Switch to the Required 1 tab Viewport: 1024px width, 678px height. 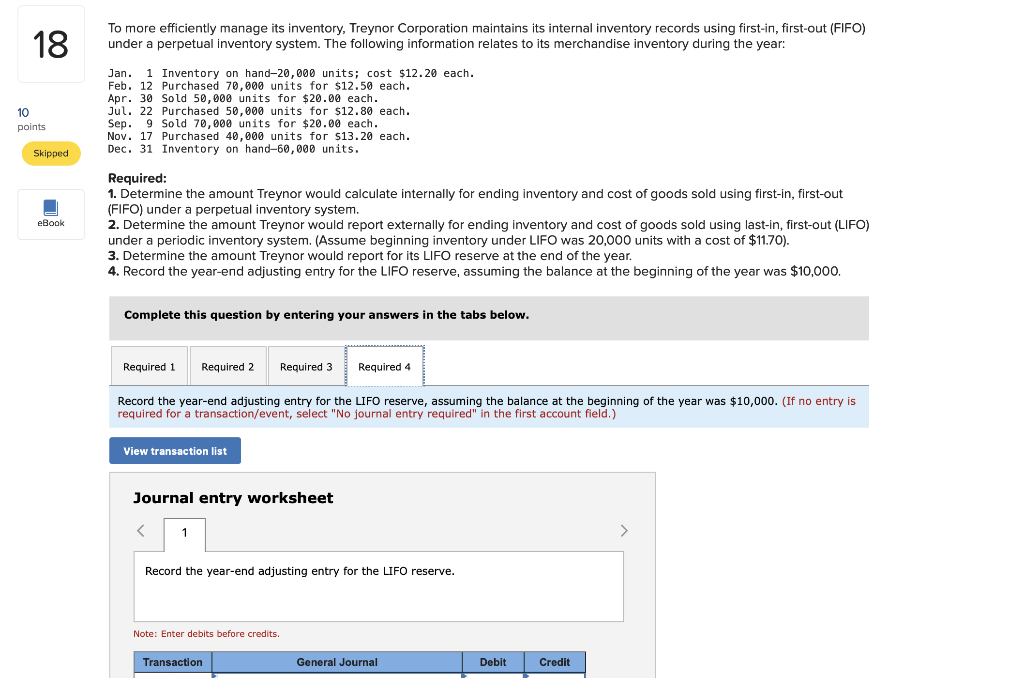(148, 366)
